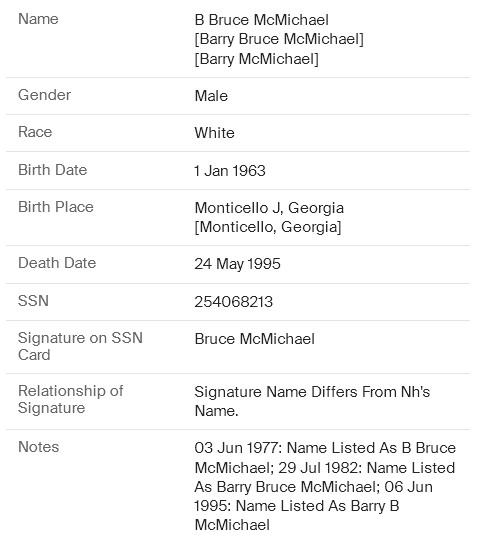Click the Gender label
Image resolution: width=479 pixels, height=544 pixels.
[44, 95]
